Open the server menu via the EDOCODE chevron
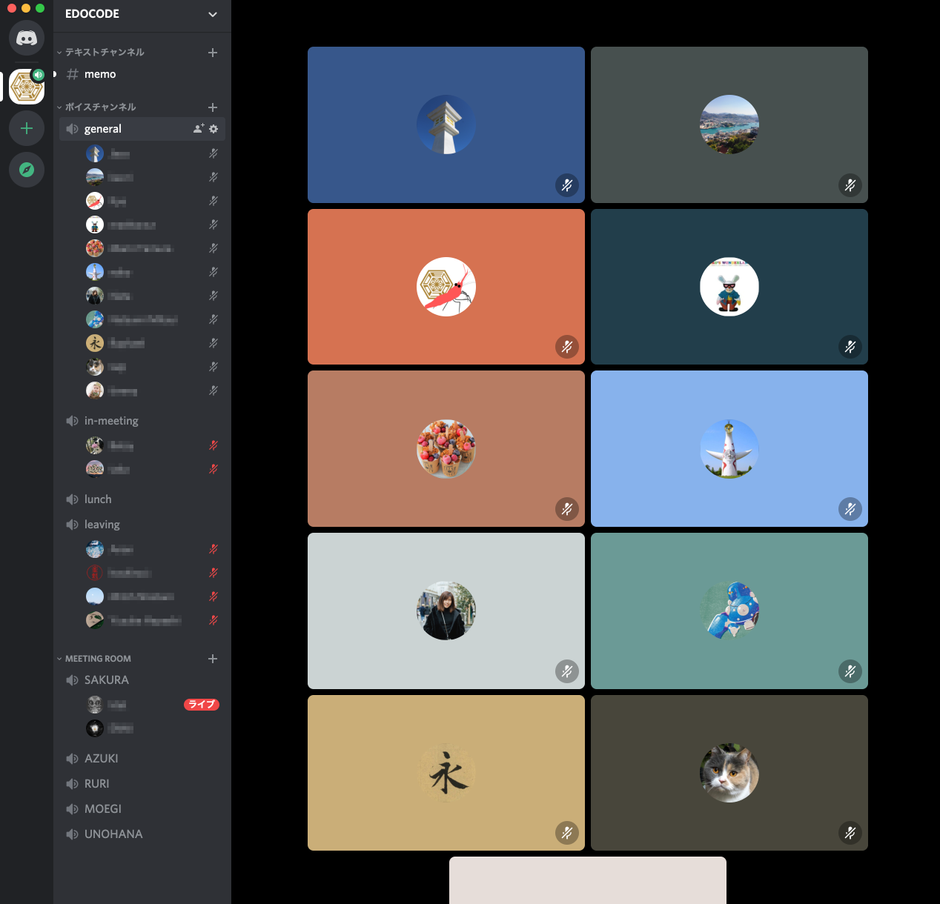This screenshot has height=904, width=940. (x=214, y=15)
